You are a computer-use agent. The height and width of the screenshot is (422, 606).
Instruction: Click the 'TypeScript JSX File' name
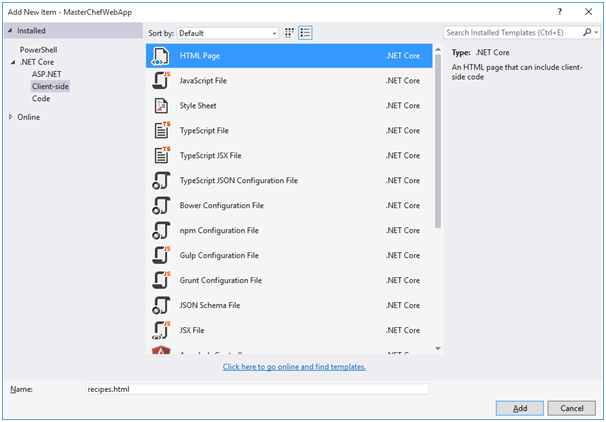210,156
